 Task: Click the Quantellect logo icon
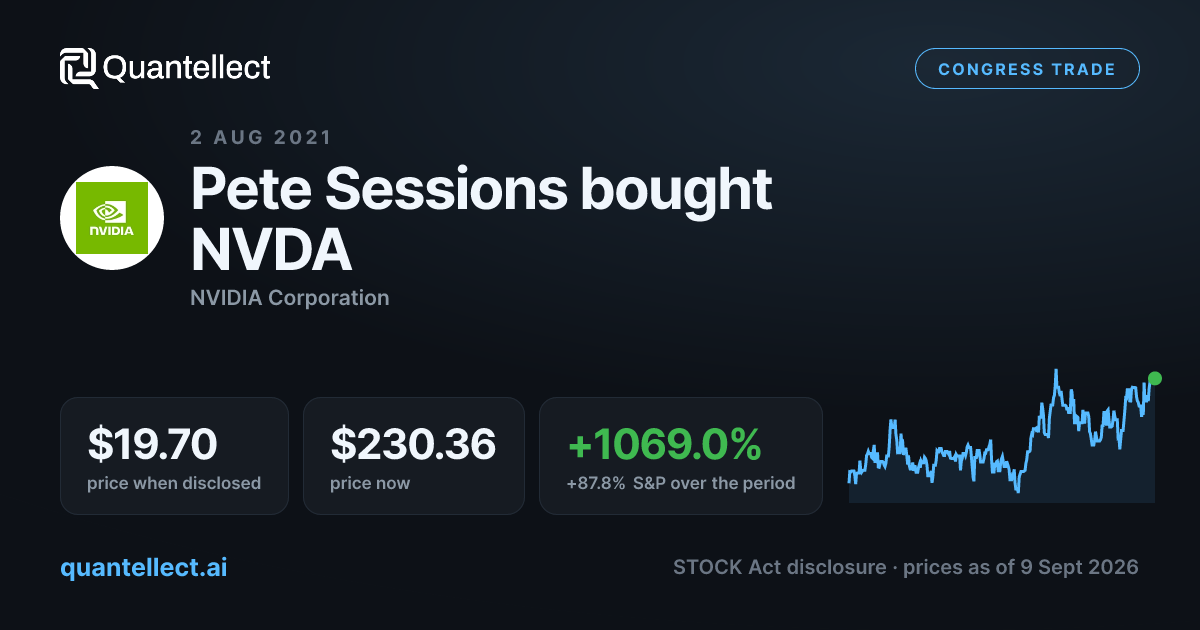coord(78,68)
